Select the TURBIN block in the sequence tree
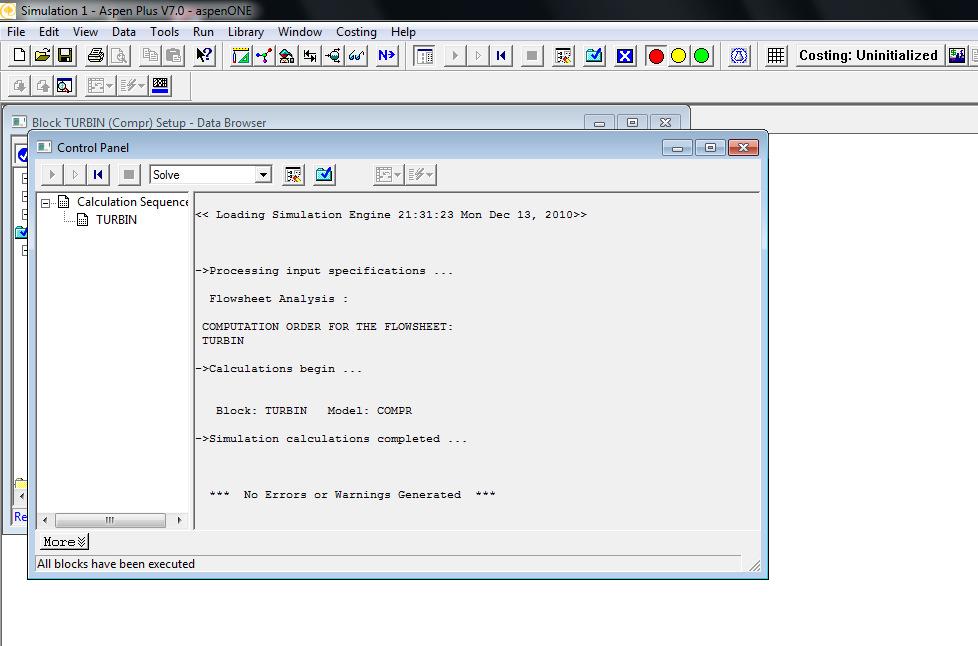This screenshot has height=646, width=978. click(x=116, y=219)
